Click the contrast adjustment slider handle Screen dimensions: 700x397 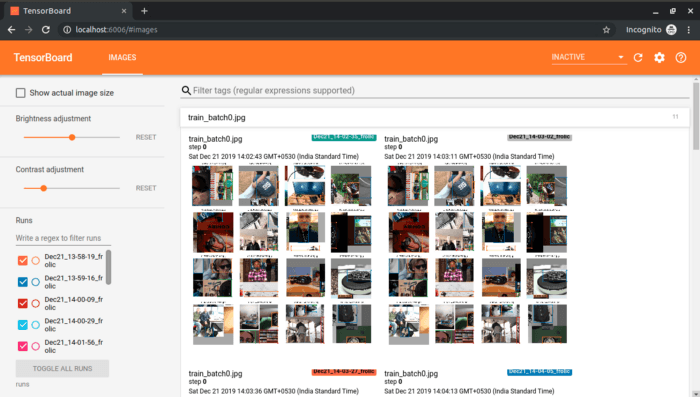click(43, 188)
